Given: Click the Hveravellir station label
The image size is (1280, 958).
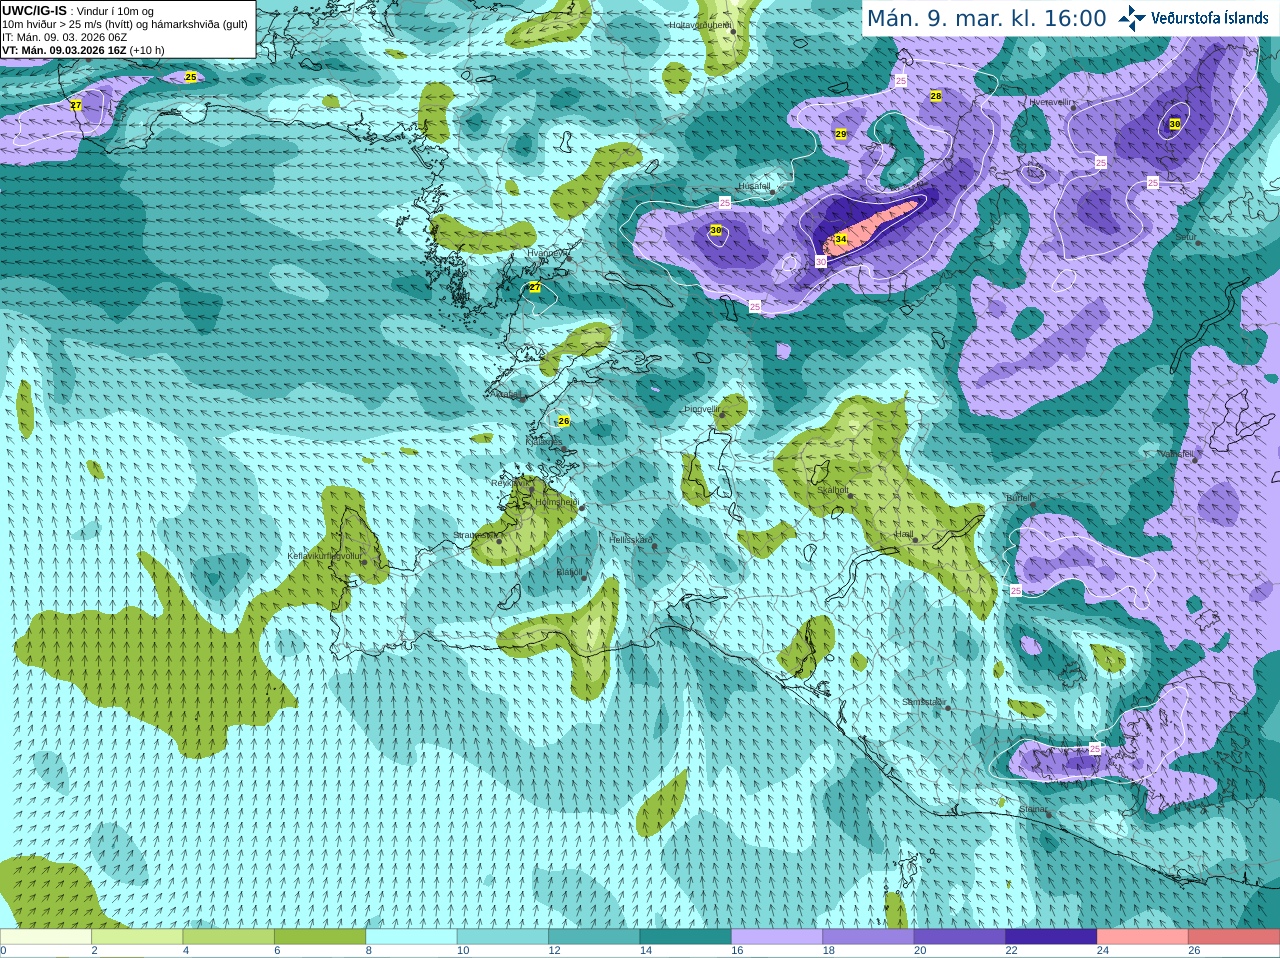Looking at the screenshot, I should [1050, 102].
